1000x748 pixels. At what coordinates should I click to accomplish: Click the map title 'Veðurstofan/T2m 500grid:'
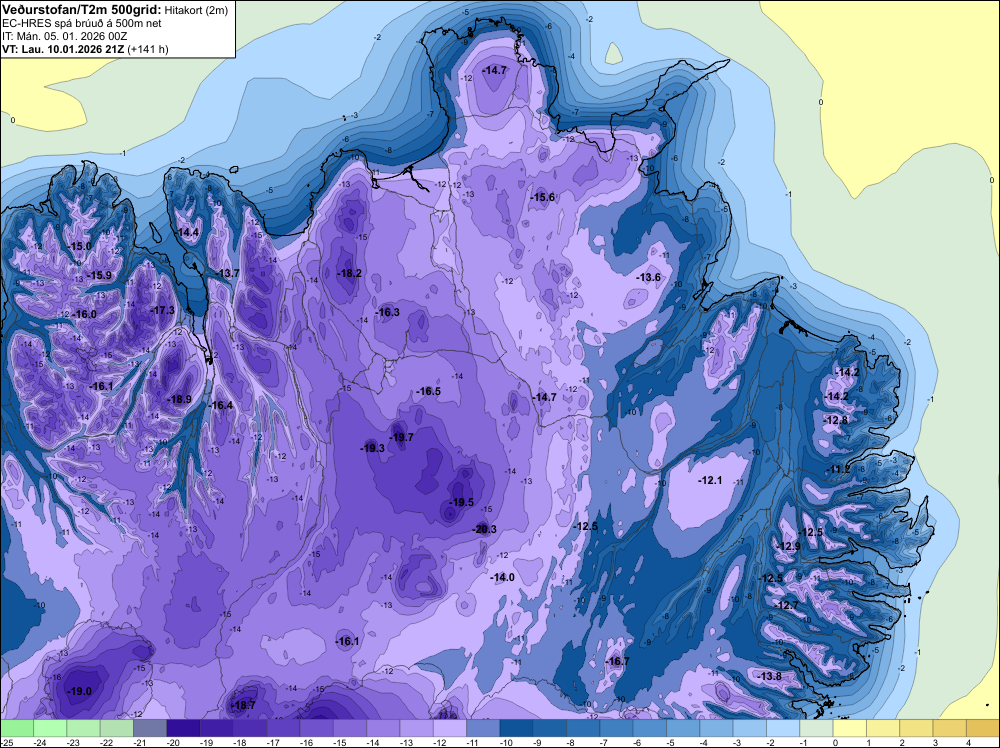click(82, 9)
